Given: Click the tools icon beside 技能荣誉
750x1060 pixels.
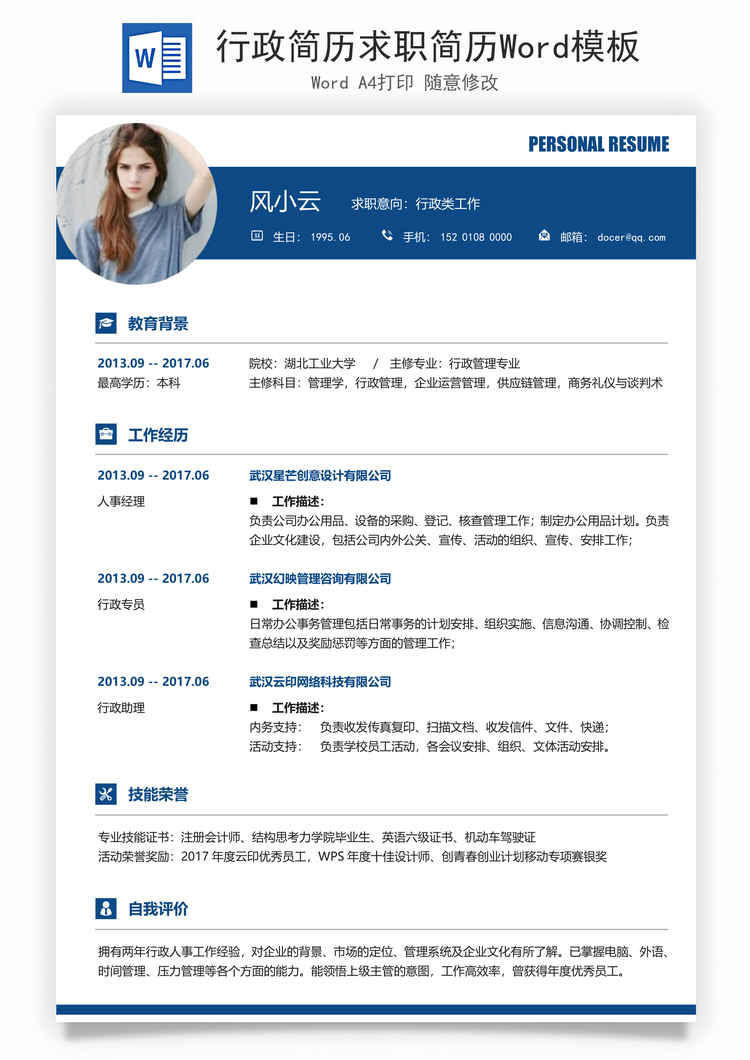Looking at the screenshot, I should [x=106, y=794].
